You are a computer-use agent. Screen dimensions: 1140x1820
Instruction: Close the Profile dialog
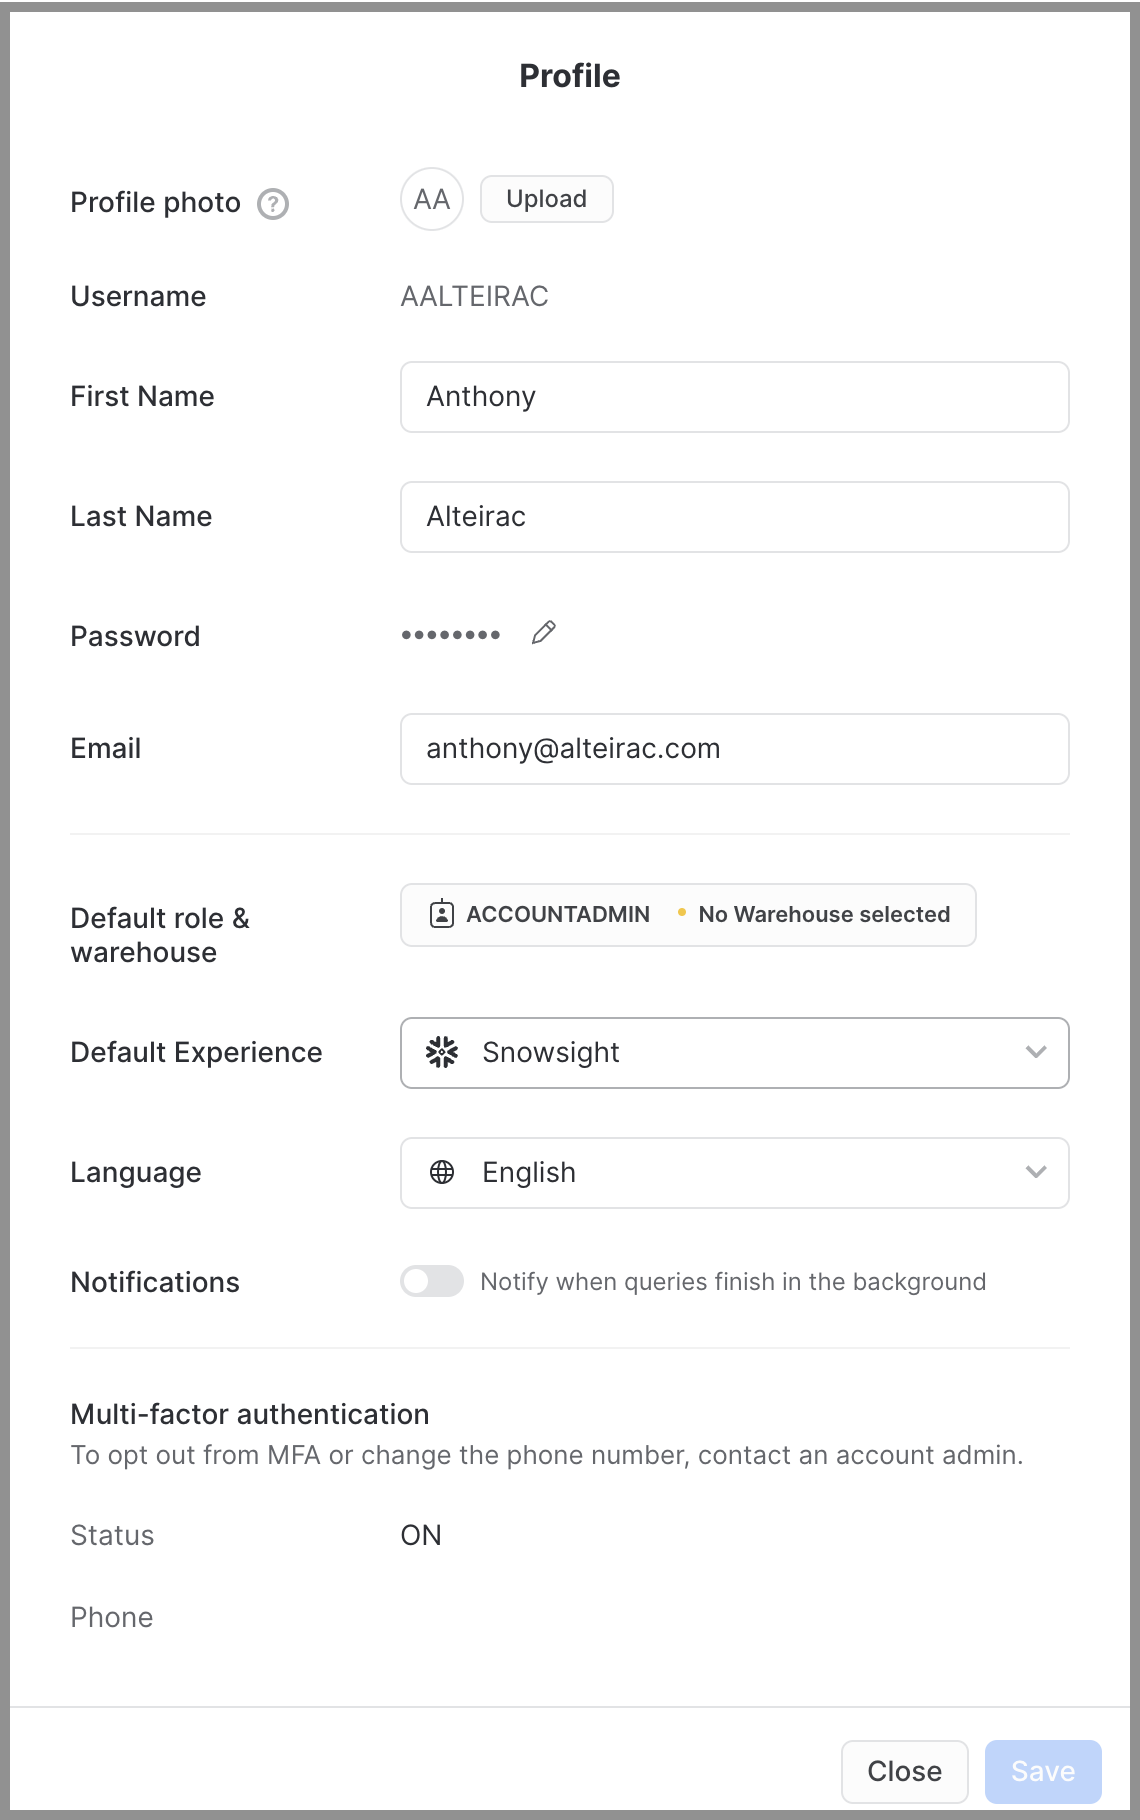pos(905,1771)
